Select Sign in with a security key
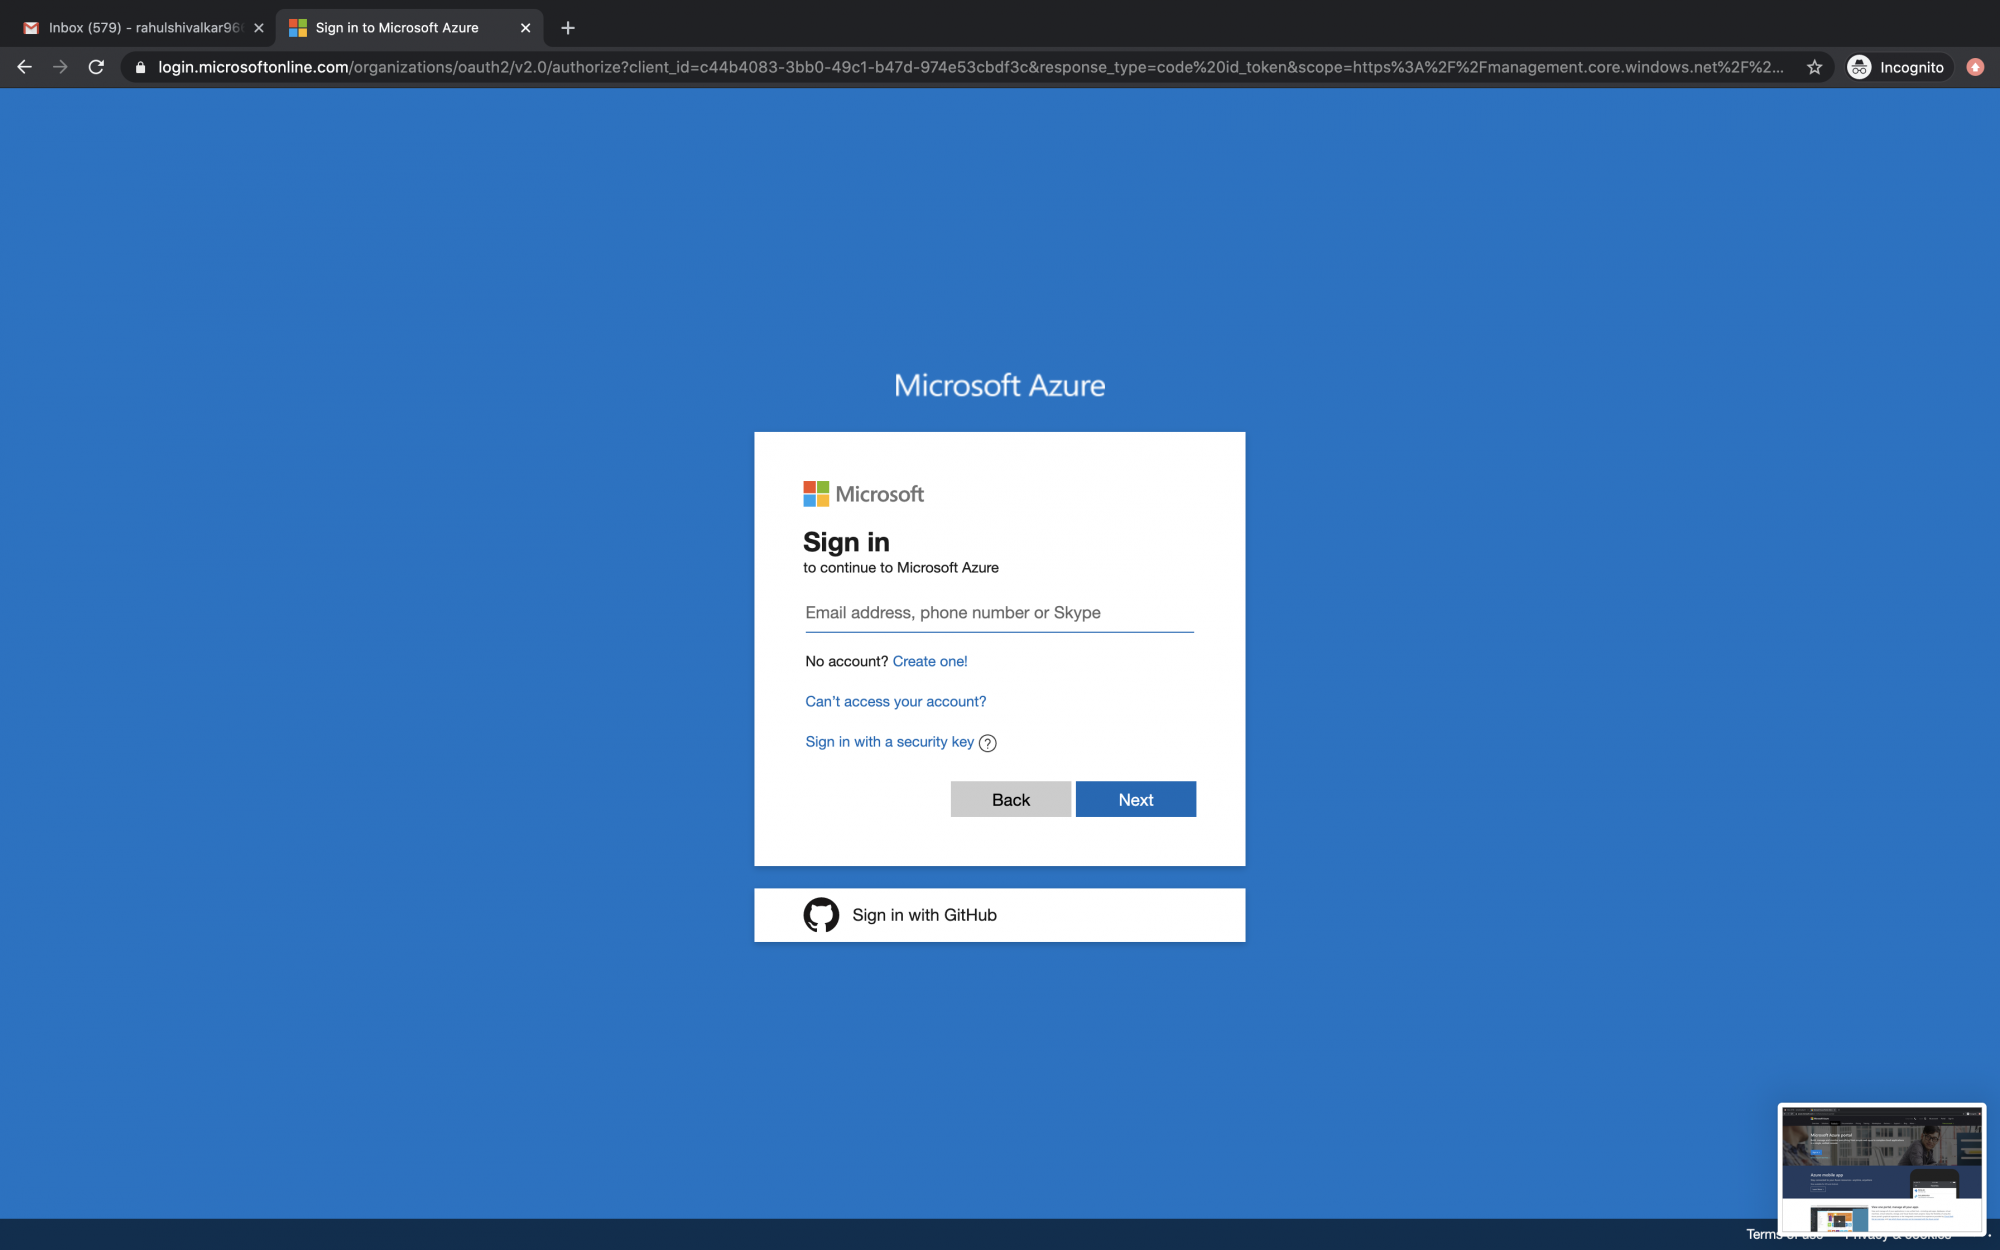2000x1250 pixels. coord(889,742)
